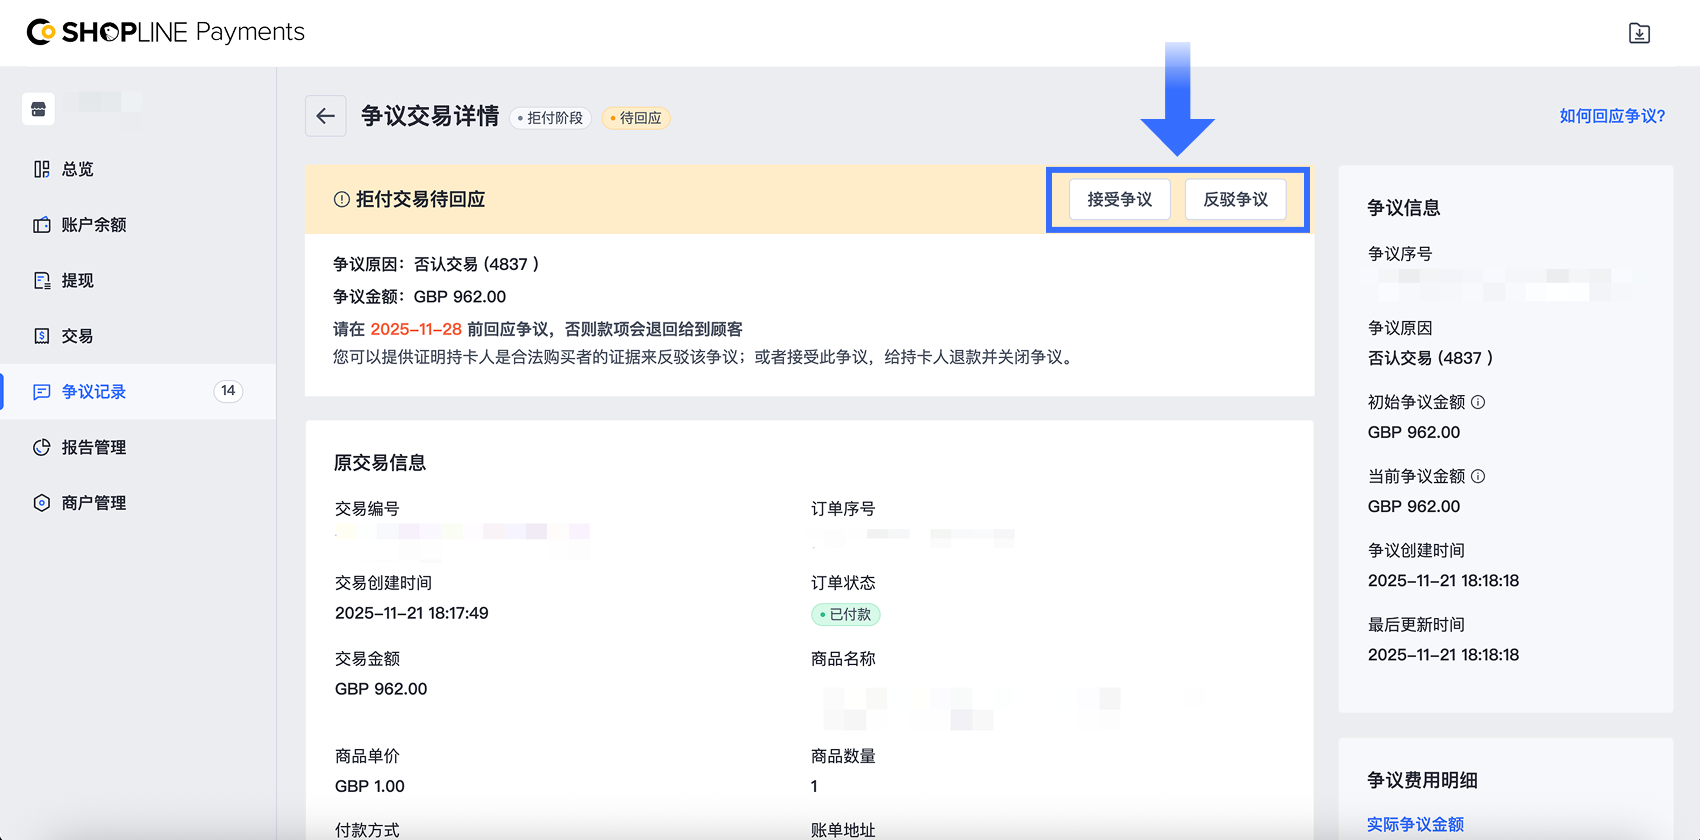Open the 如何回应争议? help link

[x=1612, y=116]
